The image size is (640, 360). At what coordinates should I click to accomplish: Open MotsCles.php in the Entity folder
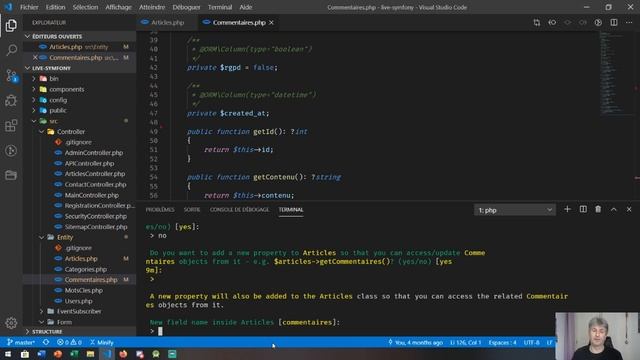84,291
